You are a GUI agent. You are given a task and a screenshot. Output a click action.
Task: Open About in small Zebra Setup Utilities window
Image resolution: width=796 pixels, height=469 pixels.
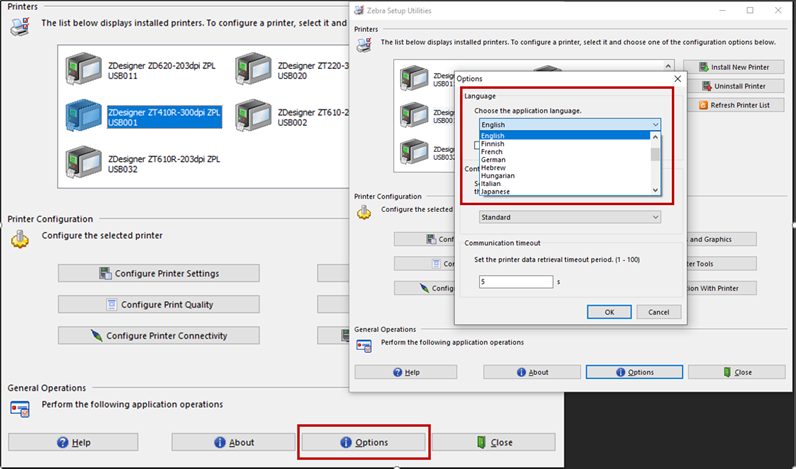tap(532, 372)
